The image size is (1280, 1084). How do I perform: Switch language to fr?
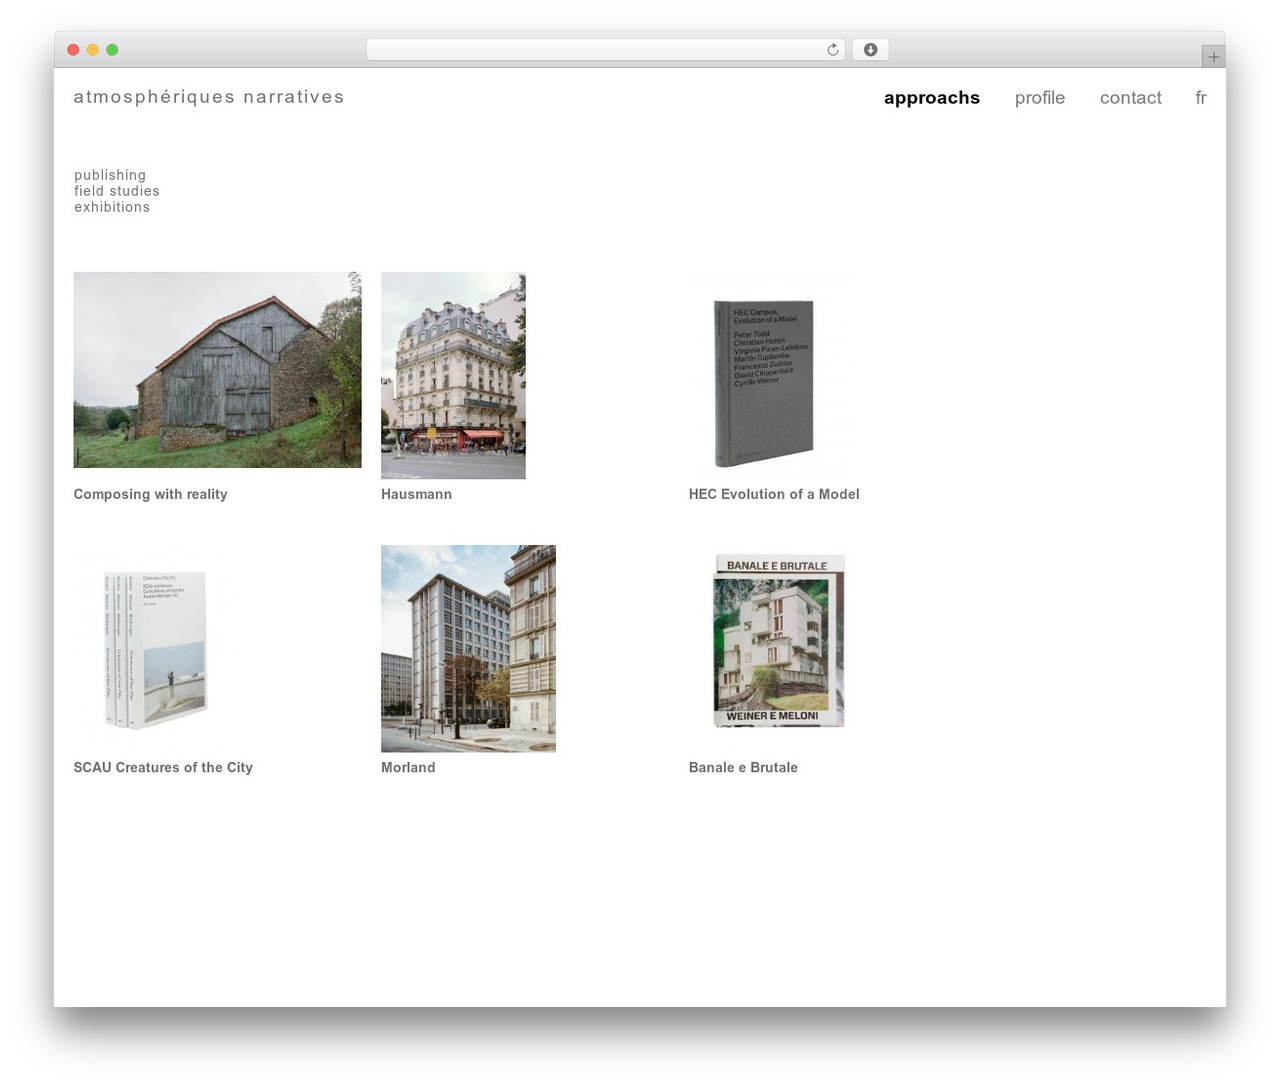[x=1201, y=98]
